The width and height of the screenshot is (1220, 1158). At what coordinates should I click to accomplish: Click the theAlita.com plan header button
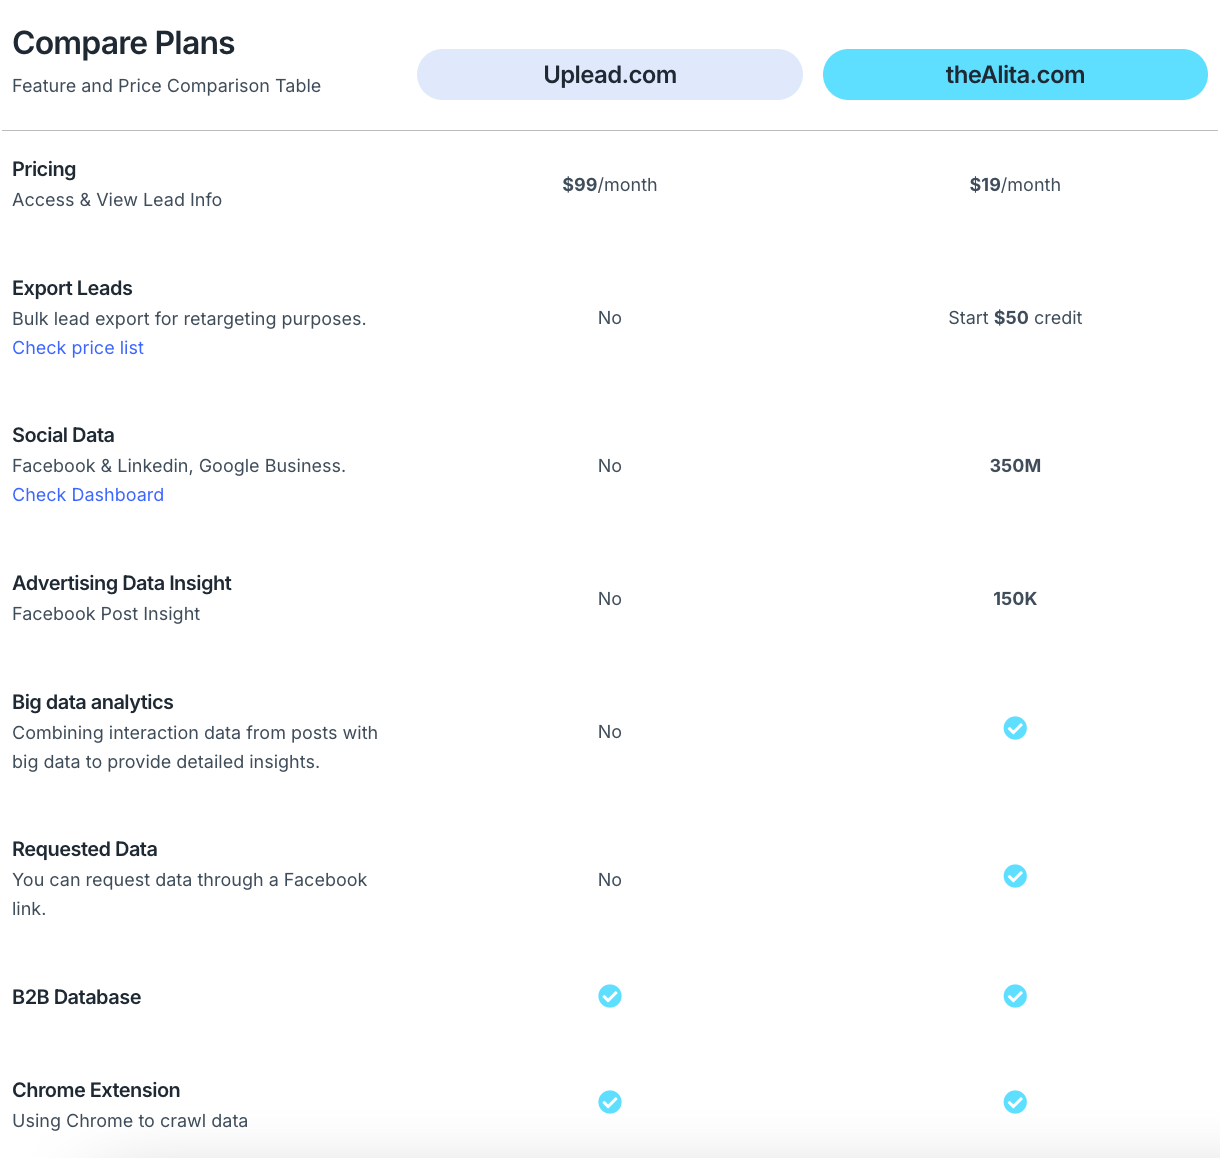click(1015, 75)
